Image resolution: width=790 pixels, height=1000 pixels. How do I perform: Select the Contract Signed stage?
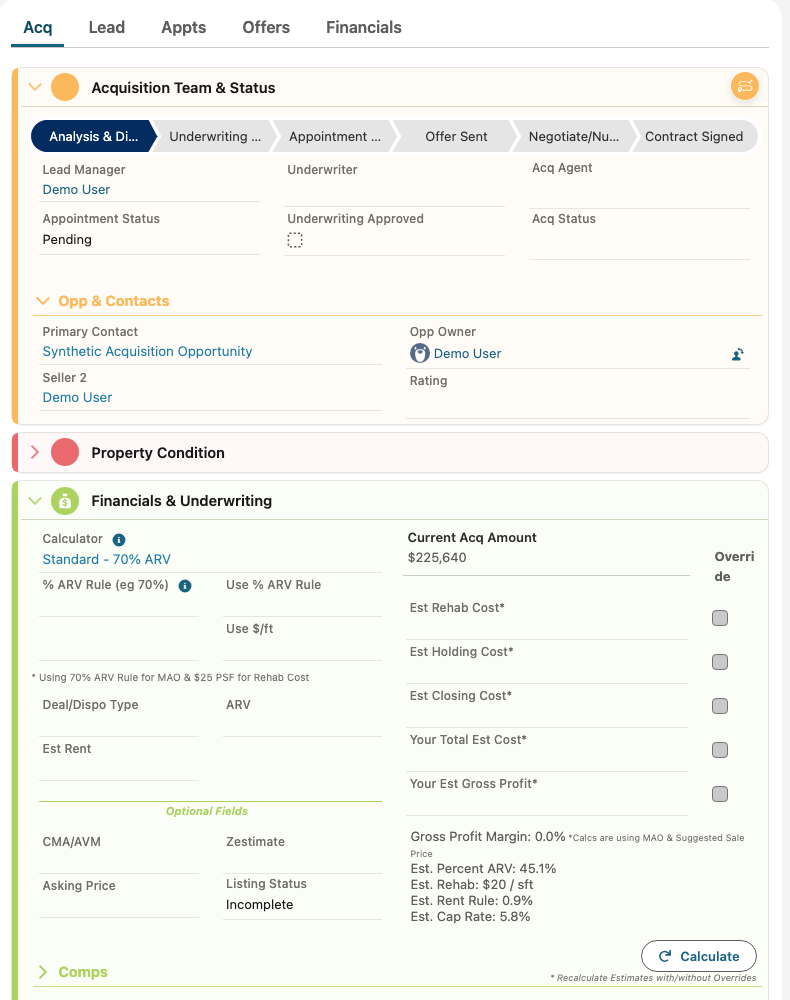(x=694, y=136)
